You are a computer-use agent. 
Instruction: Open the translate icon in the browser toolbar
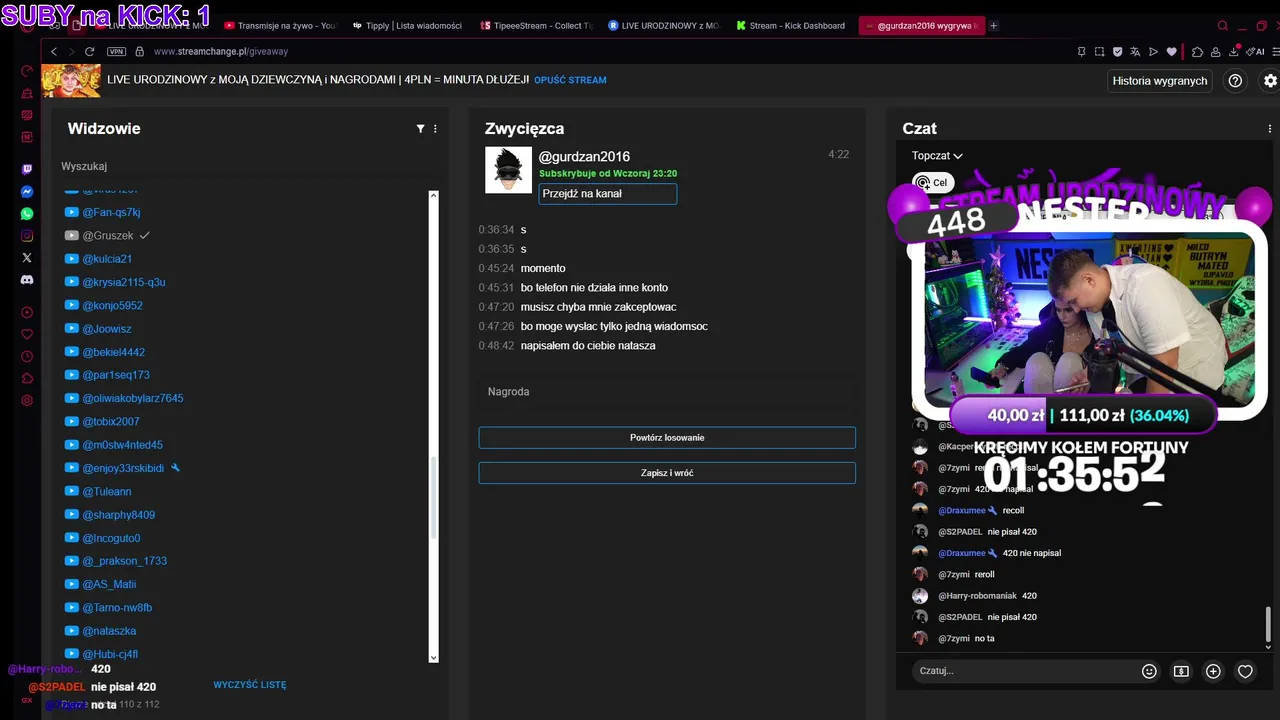tap(1135, 51)
